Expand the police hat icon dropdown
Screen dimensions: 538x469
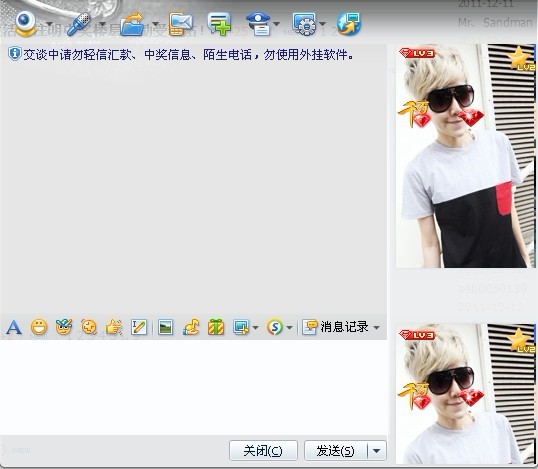277,24
